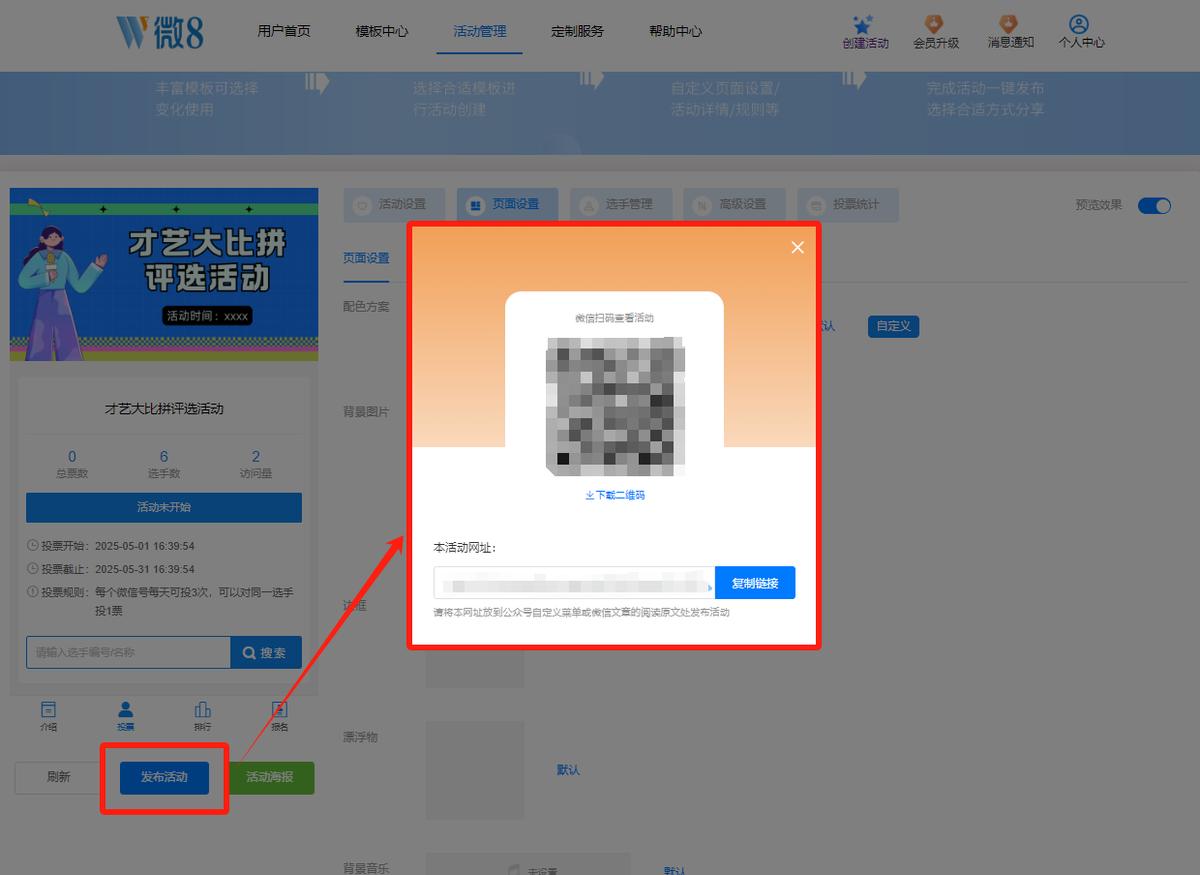Click the activity URL field
Image resolution: width=1200 pixels, height=875 pixels.
pos(574,583)
